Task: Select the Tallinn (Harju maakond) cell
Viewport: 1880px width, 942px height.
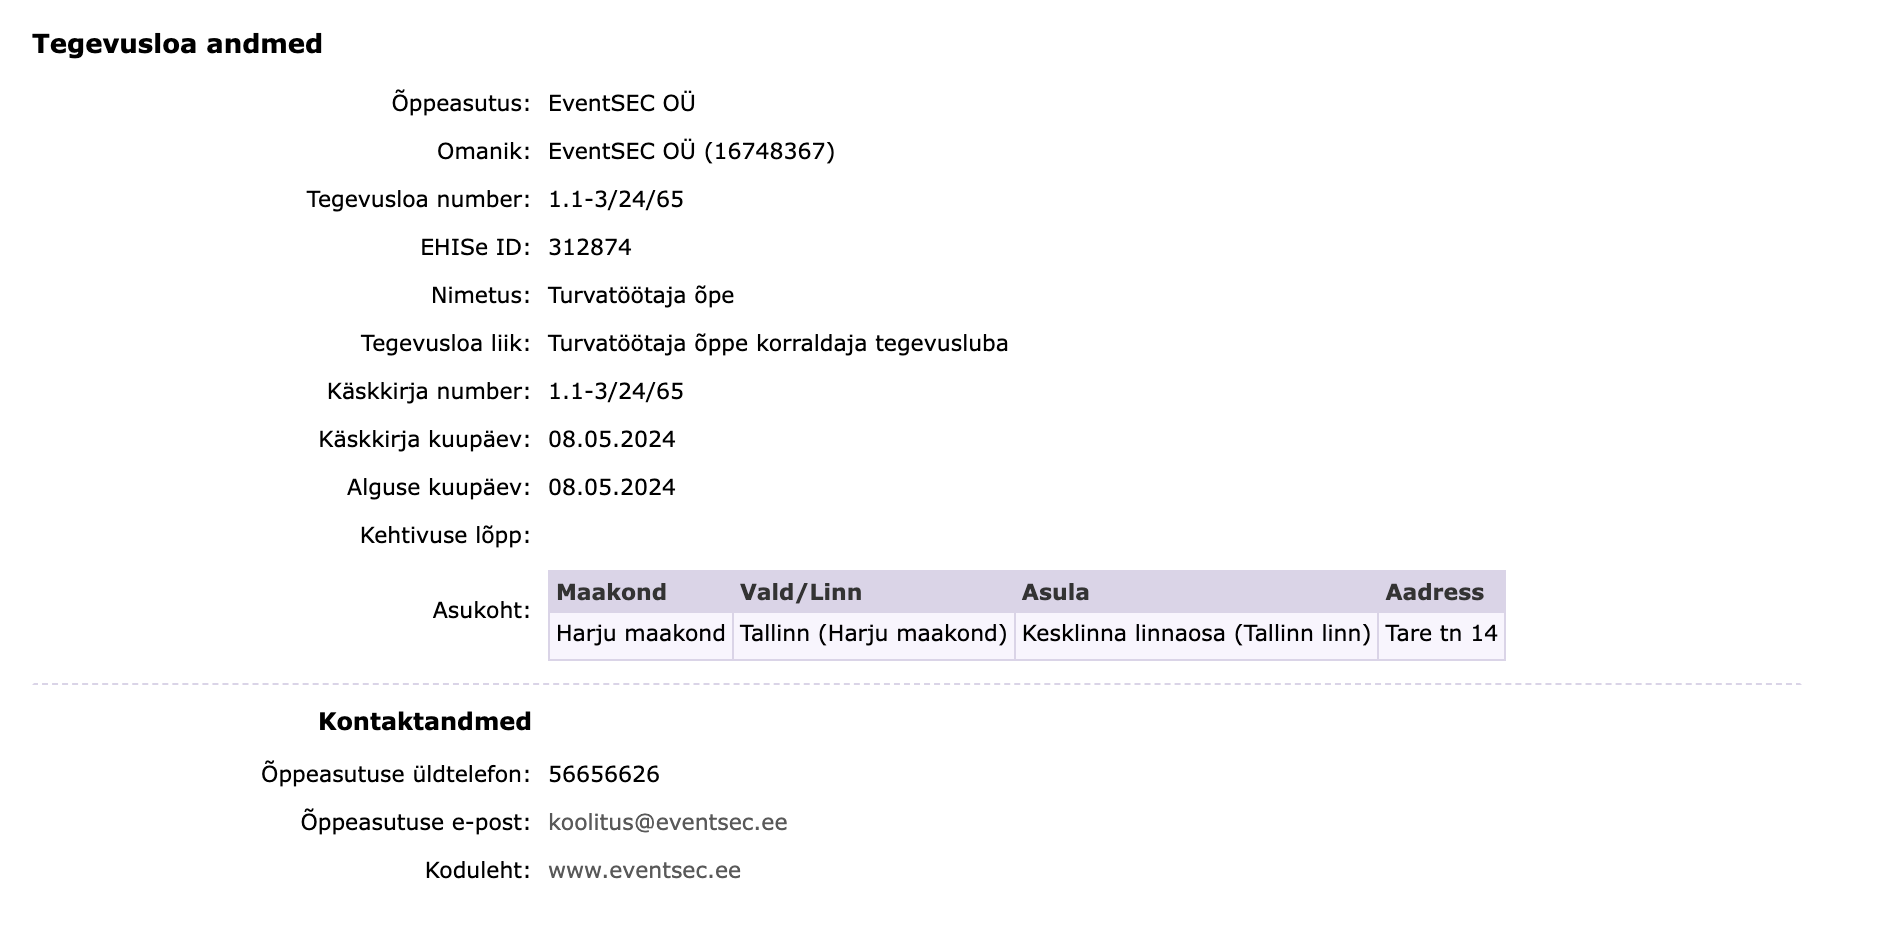Action: pos(874,635)
